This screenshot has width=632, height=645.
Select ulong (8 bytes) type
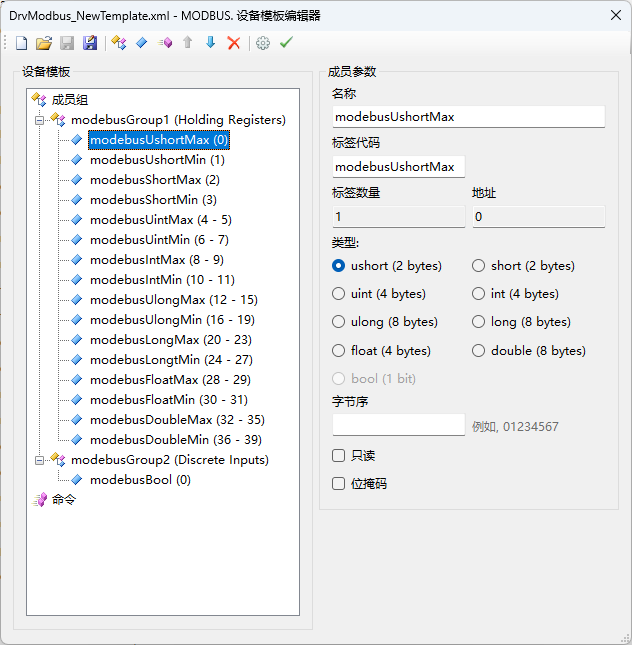click(338, 322)
